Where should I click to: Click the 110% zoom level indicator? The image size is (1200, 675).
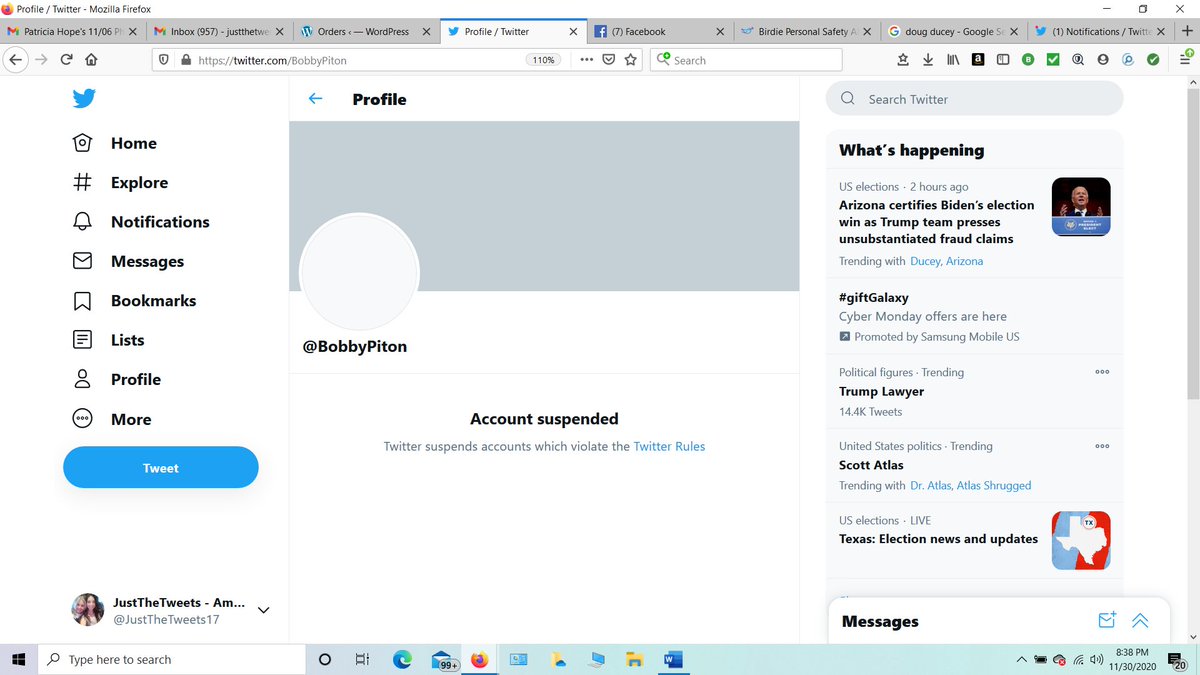[543, 60]
